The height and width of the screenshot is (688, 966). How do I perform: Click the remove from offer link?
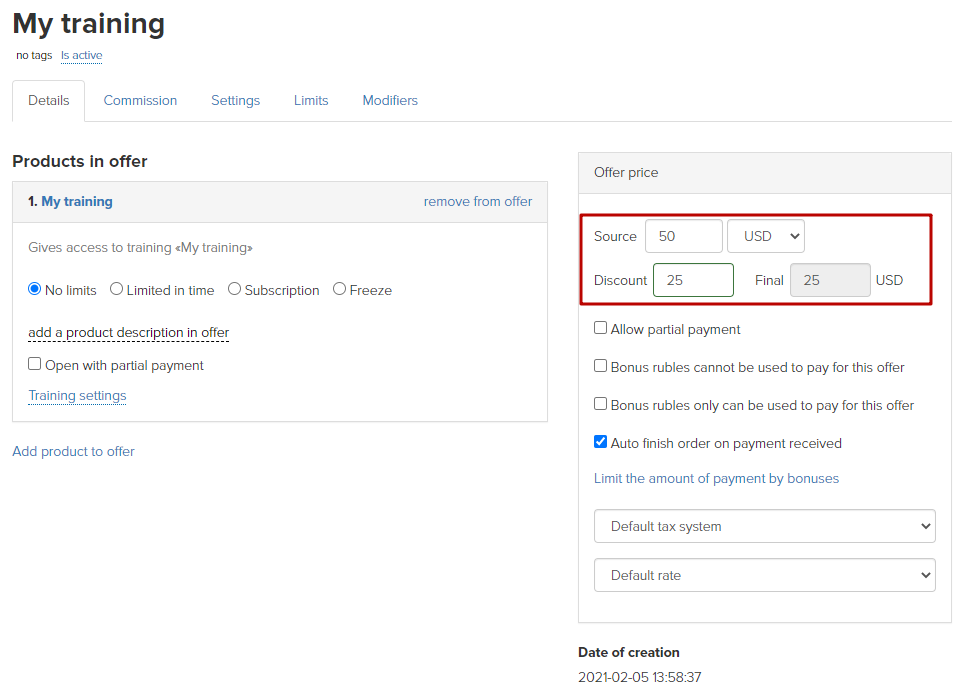[x=477, y=201]
